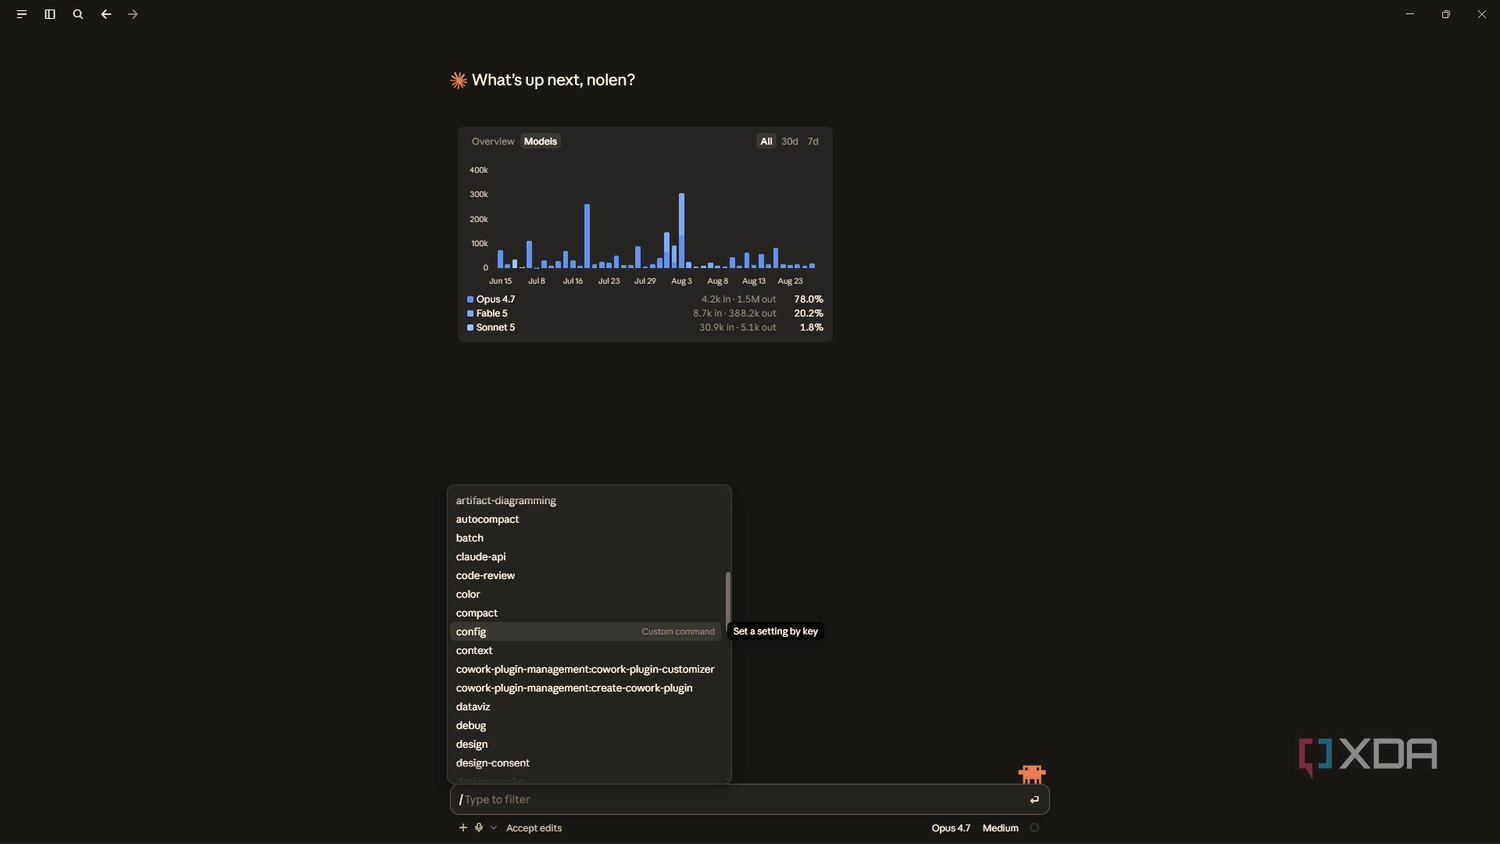Click the tallest Aug 3 chart bar
Screen dimensions: 1500x844
[x=682, y=230]
